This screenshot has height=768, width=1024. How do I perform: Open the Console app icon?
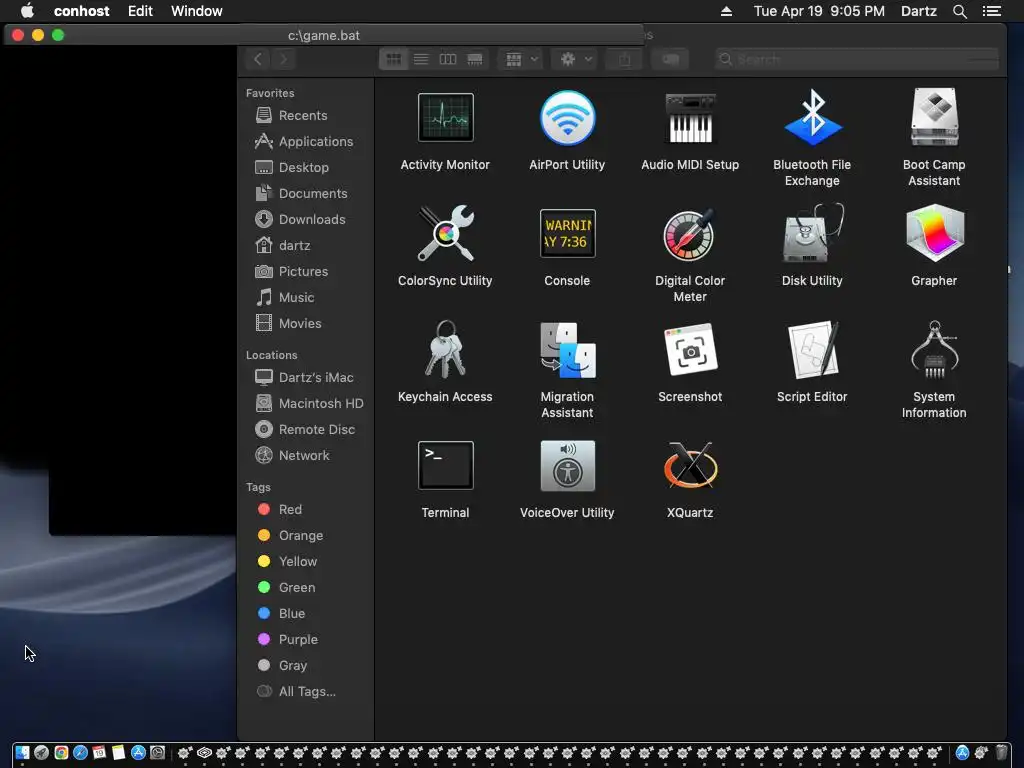point(567,233)
